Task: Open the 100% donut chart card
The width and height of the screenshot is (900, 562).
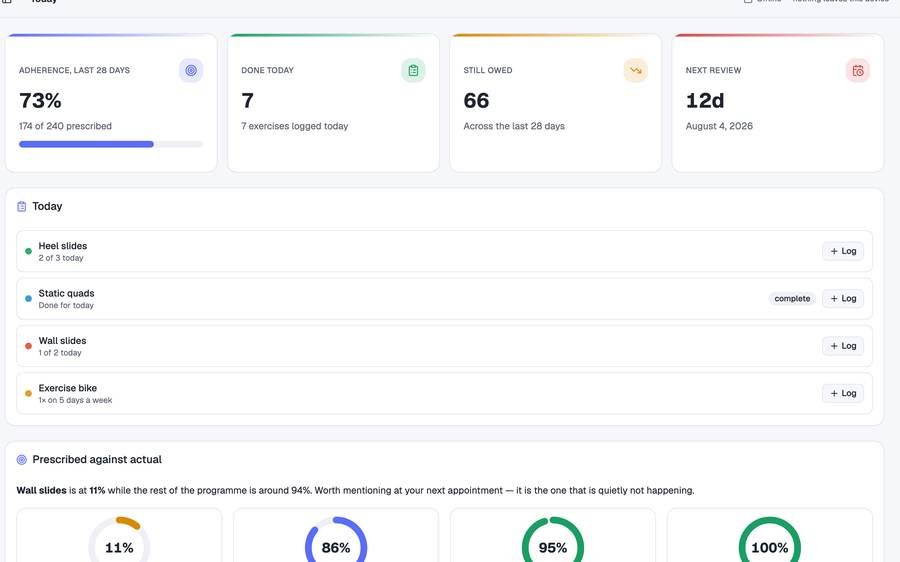Action: [x=770, y=535]
